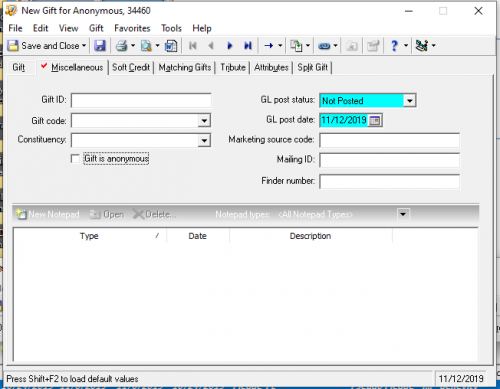
Task: Click the Word merge document icon
Action: [171, 46]
